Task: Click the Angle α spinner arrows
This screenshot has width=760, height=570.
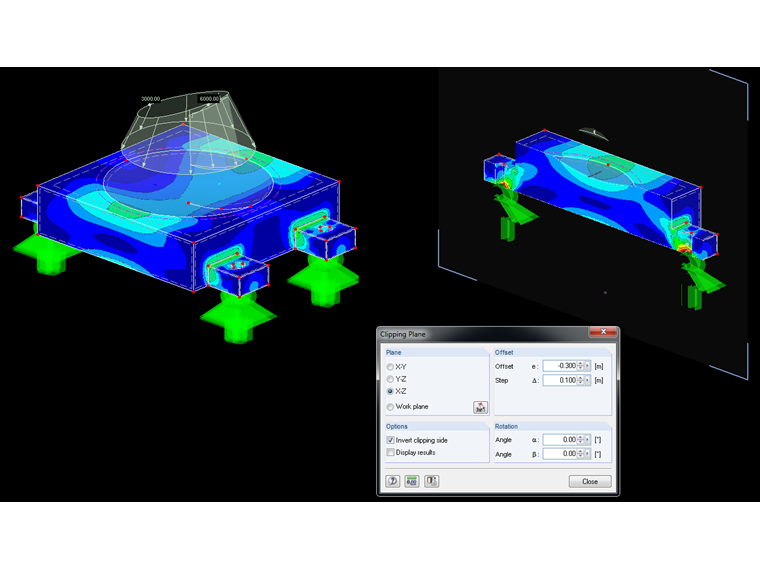Action: [580, 440]
